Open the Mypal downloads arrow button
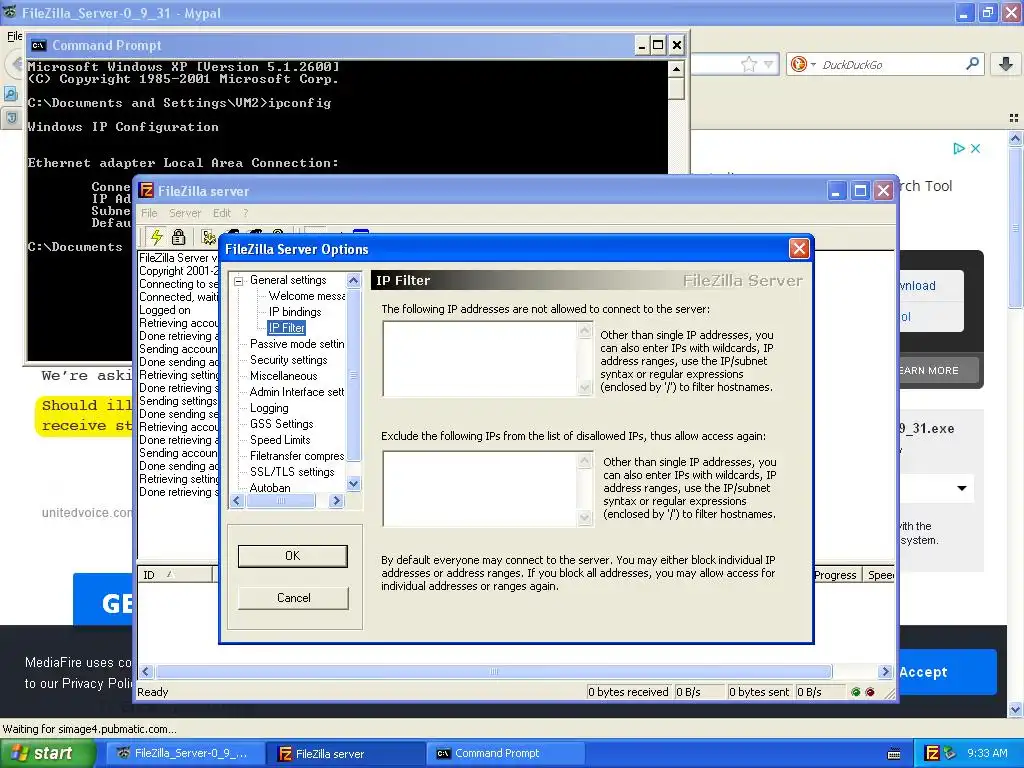This screenshot has height=768, width=1024. click(x=1006, y=64)
